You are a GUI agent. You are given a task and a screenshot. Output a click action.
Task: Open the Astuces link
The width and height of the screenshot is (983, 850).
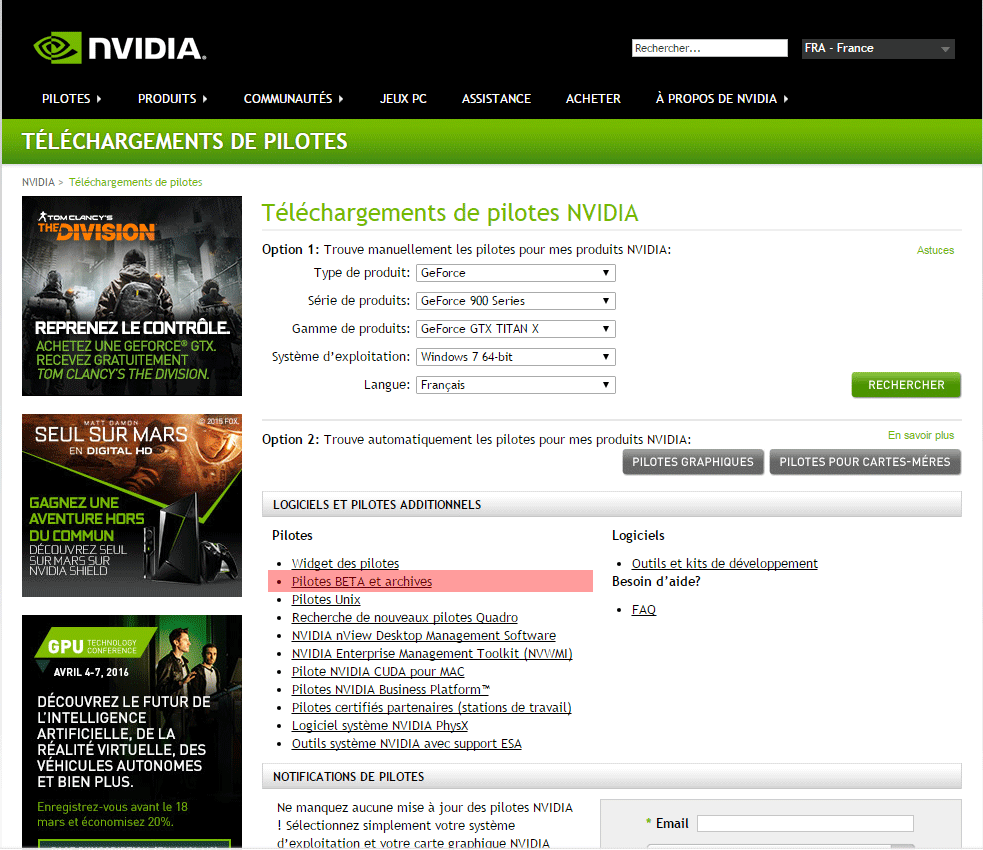tap(935, 250)
